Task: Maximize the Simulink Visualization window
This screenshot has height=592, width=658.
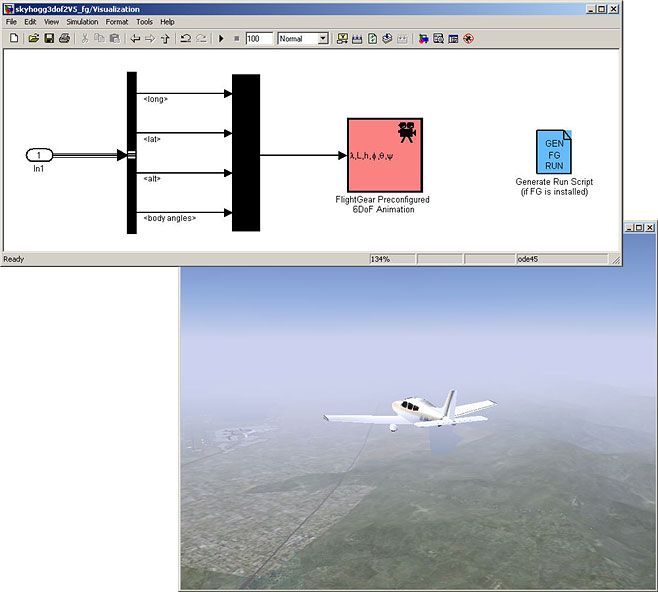Action: pos(602,9)
